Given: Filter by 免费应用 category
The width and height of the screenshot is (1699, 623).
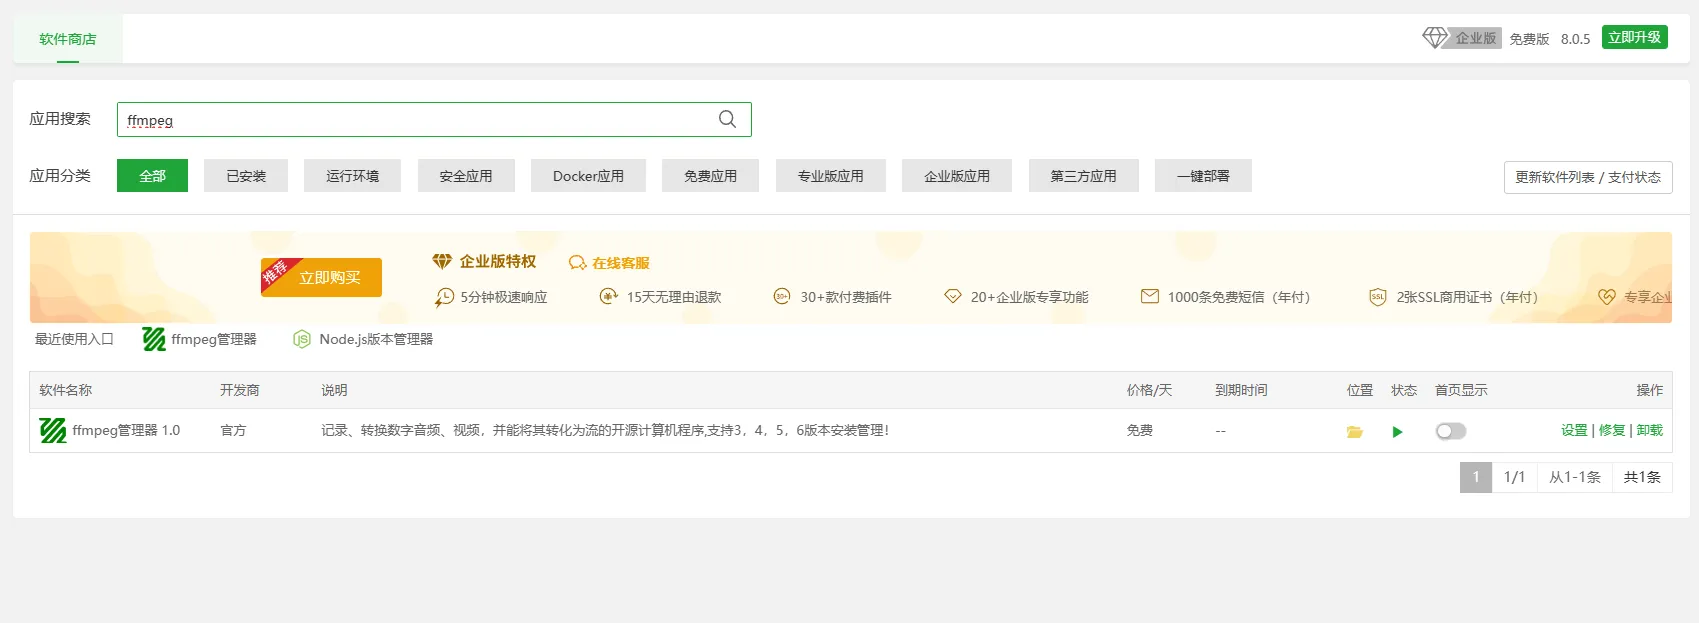Looking at the screenshot, I should 710,176.
